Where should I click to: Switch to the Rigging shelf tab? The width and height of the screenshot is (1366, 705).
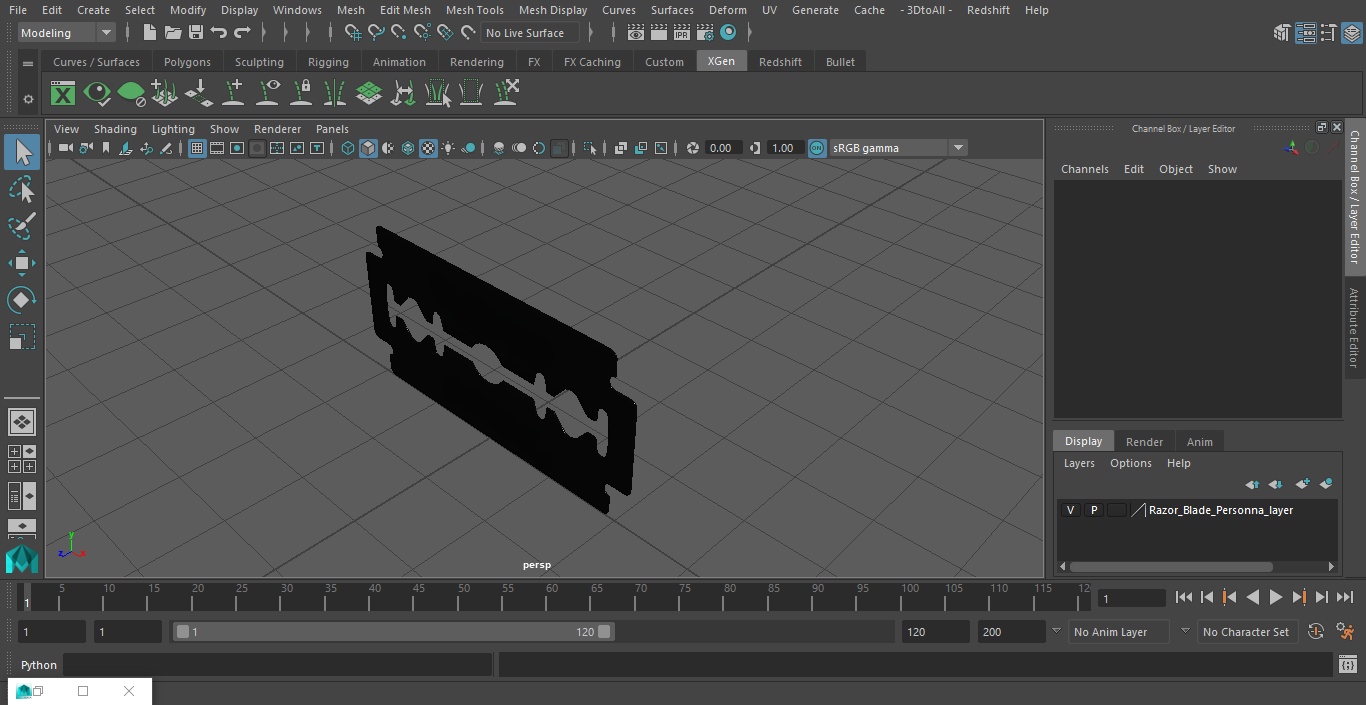[x=328, y=62]
